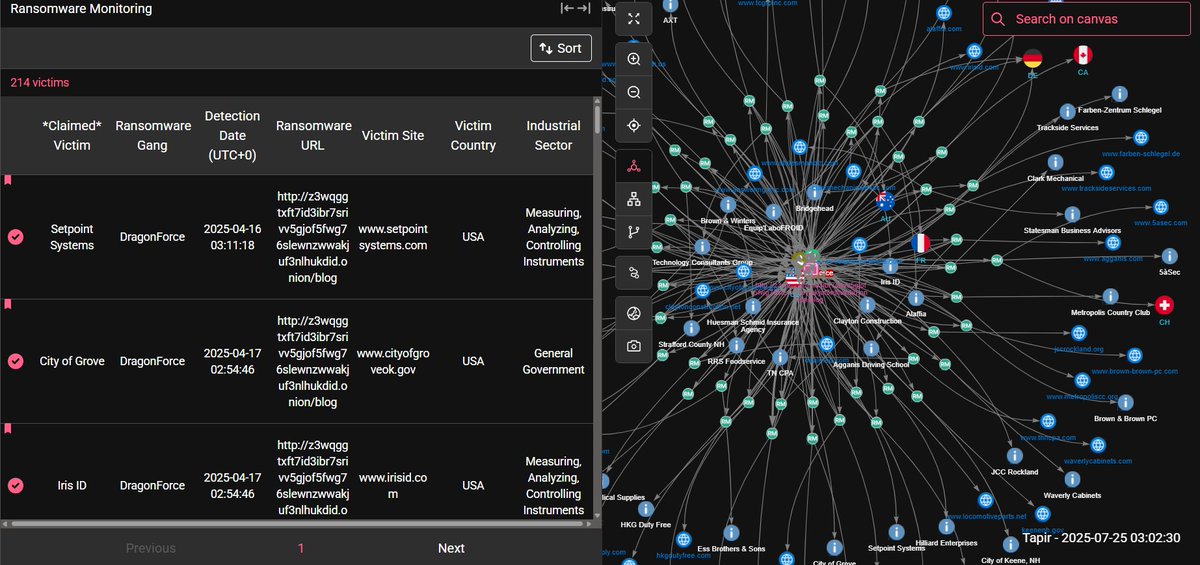Open the pie chart analytics icon

pyautogui.click(x=633, y=313)
